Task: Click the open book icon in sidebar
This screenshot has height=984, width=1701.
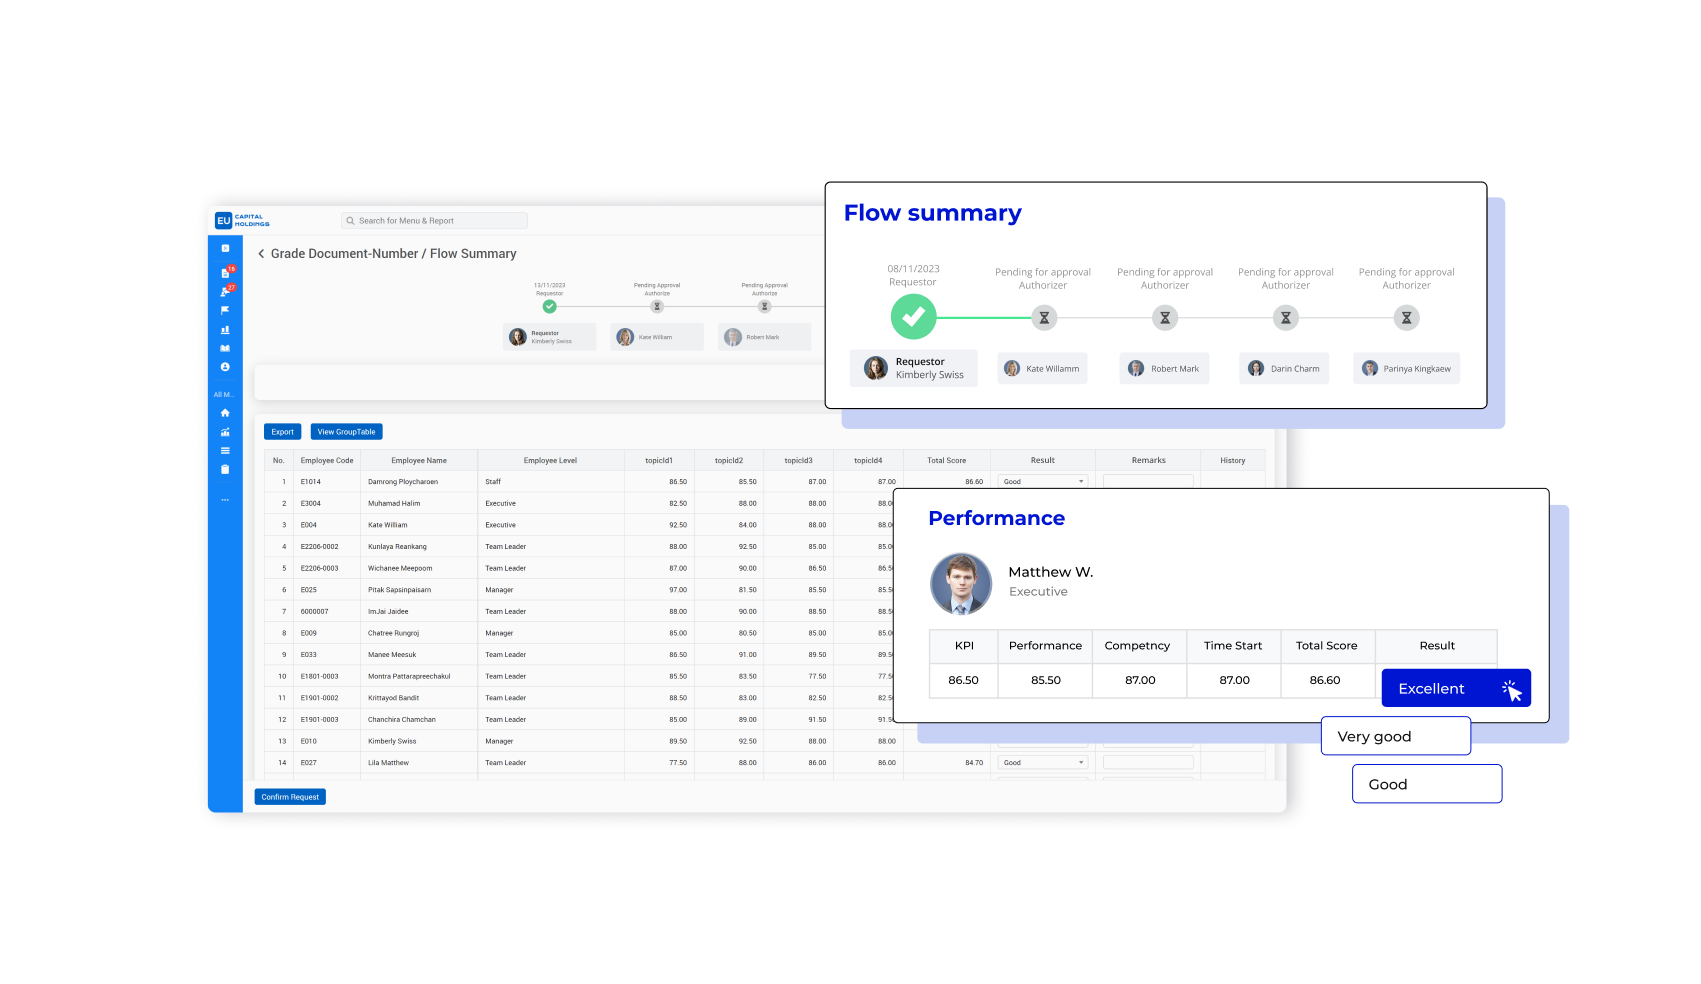Action: coord(225,348)
